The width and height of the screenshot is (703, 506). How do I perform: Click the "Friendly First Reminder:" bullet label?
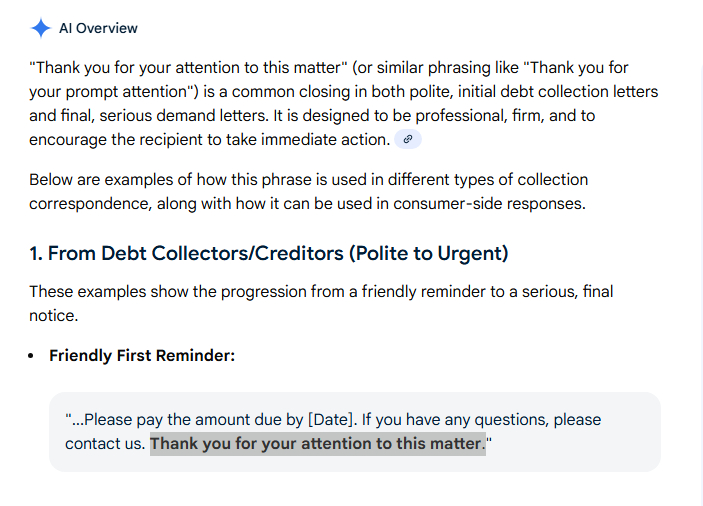pyautogui.click(x=142, y=355)
